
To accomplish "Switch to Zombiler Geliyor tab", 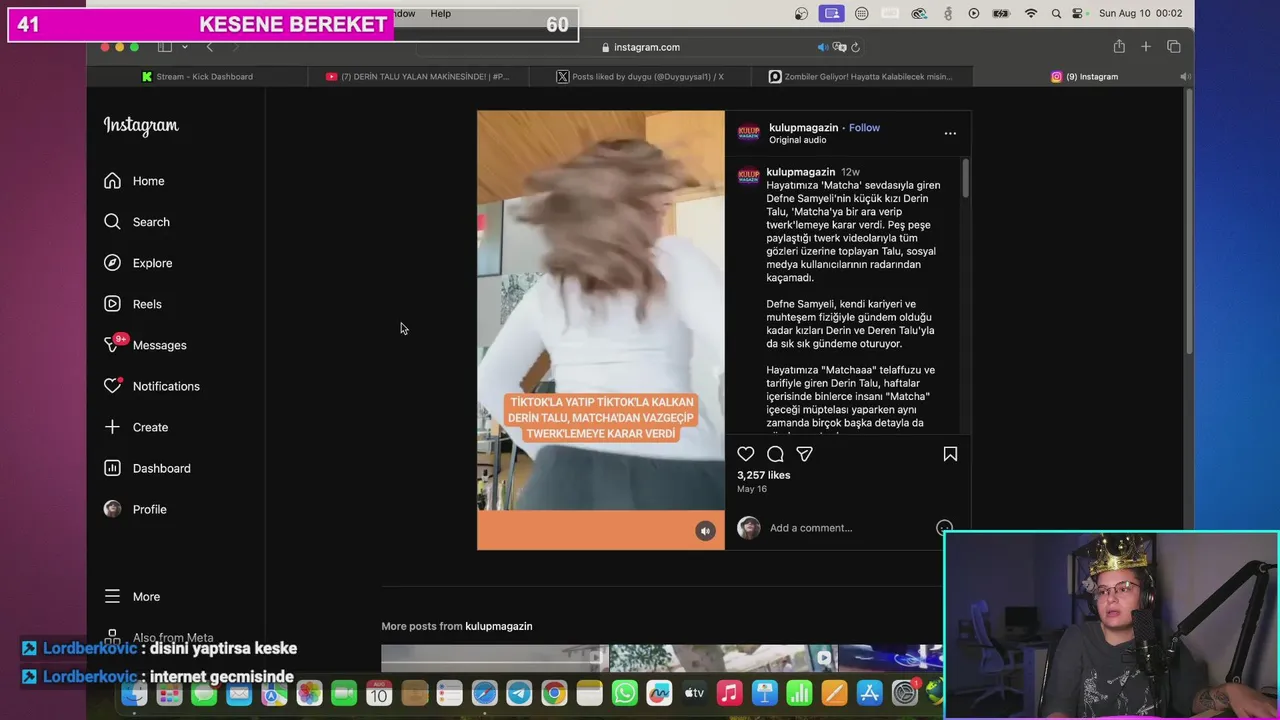I will point(860,76).
